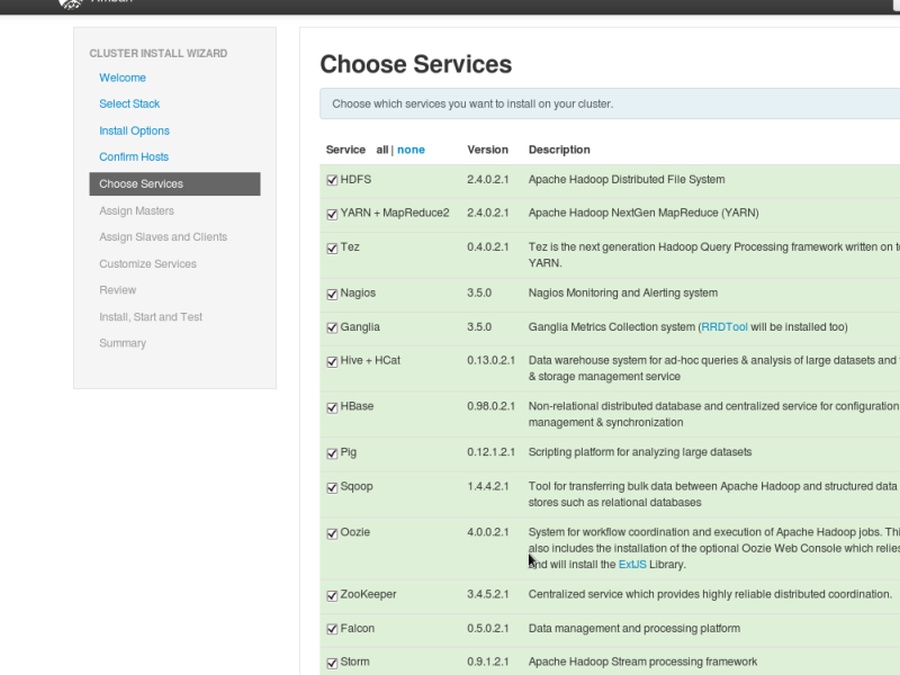Disable the HBase service checkbox
This screenshot has height=675, width=900.
(x=332, y=408)
